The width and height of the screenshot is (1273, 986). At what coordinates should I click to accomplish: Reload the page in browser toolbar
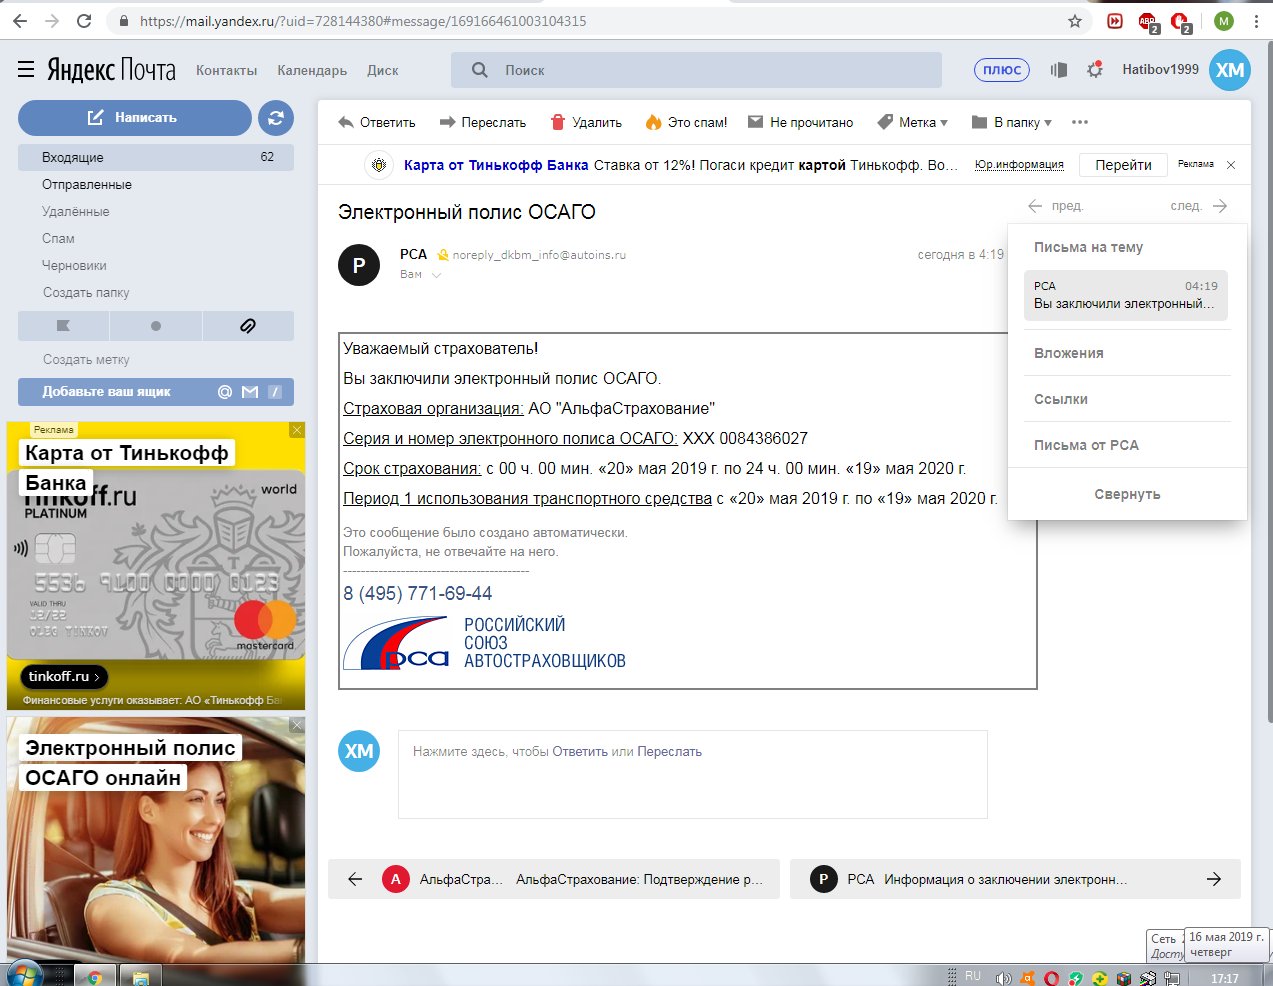84,21
